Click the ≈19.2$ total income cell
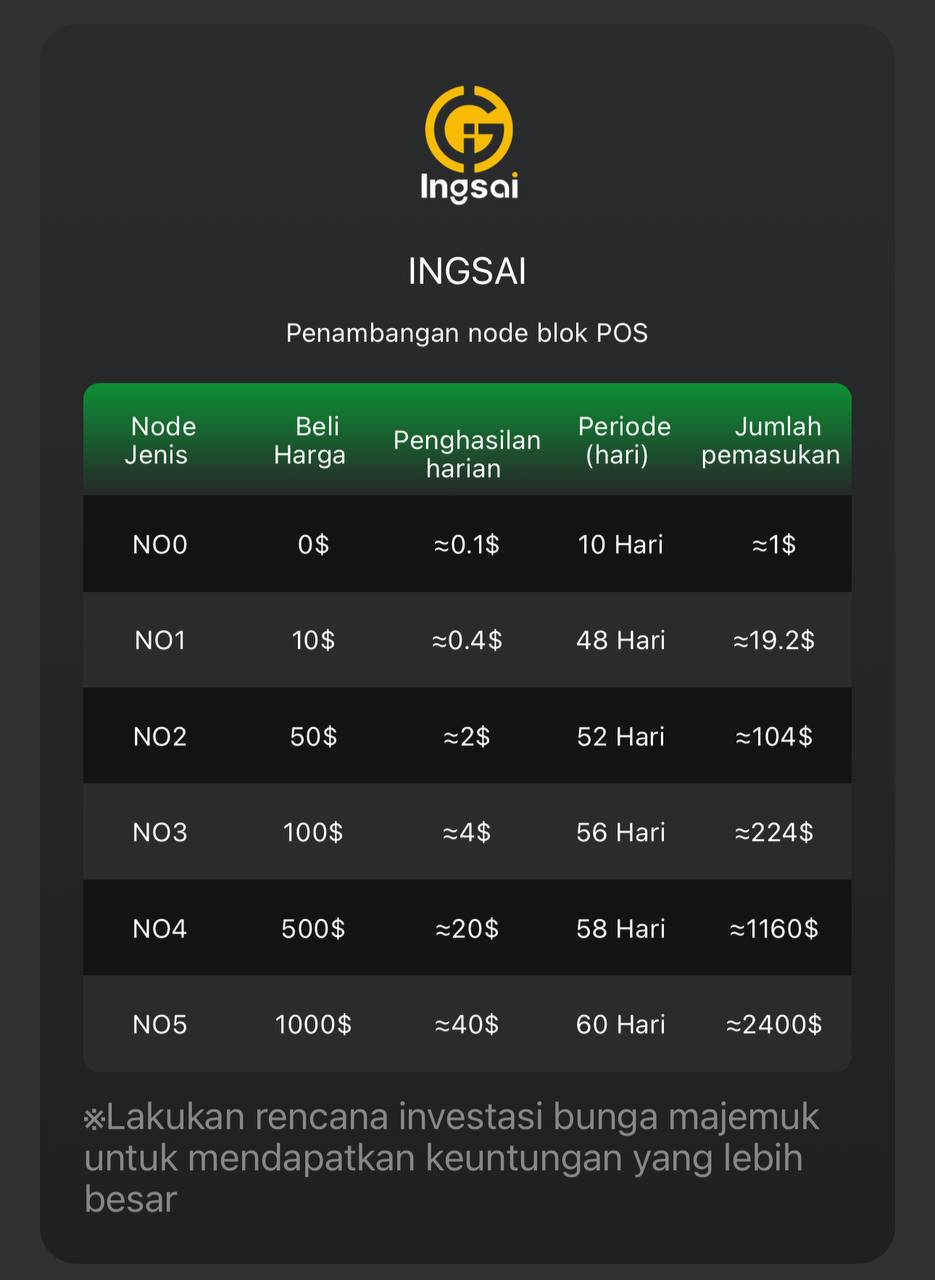This screenshot has width=935, height=1280. pyautogui.click(x=774, y=641)
